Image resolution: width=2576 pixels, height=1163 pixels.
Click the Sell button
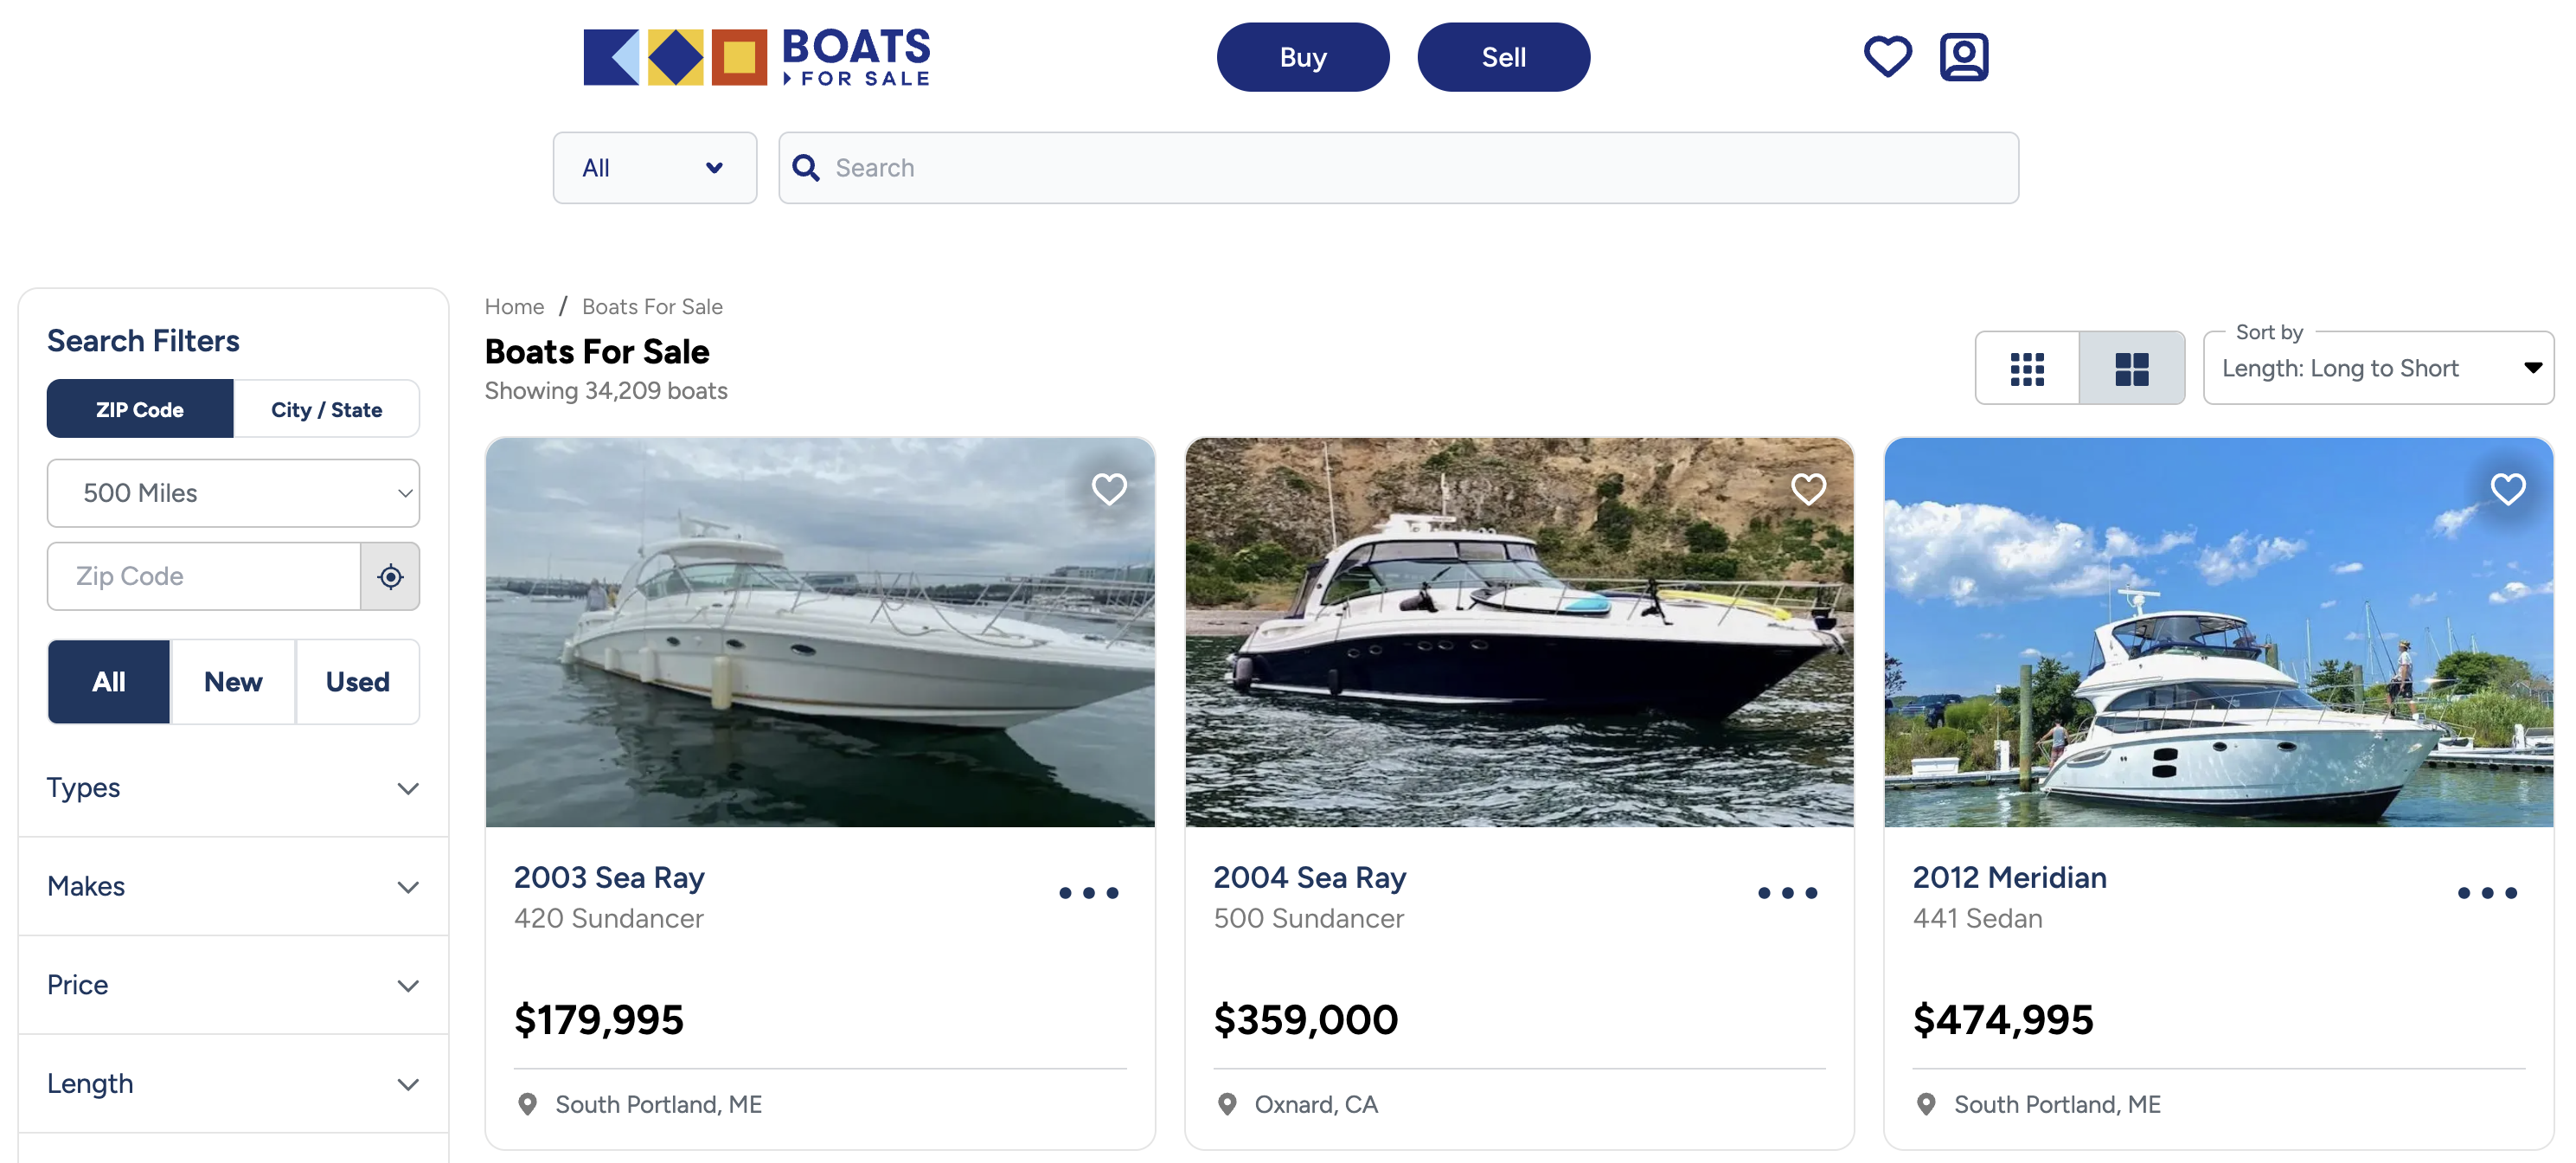tap(1503, 57)
